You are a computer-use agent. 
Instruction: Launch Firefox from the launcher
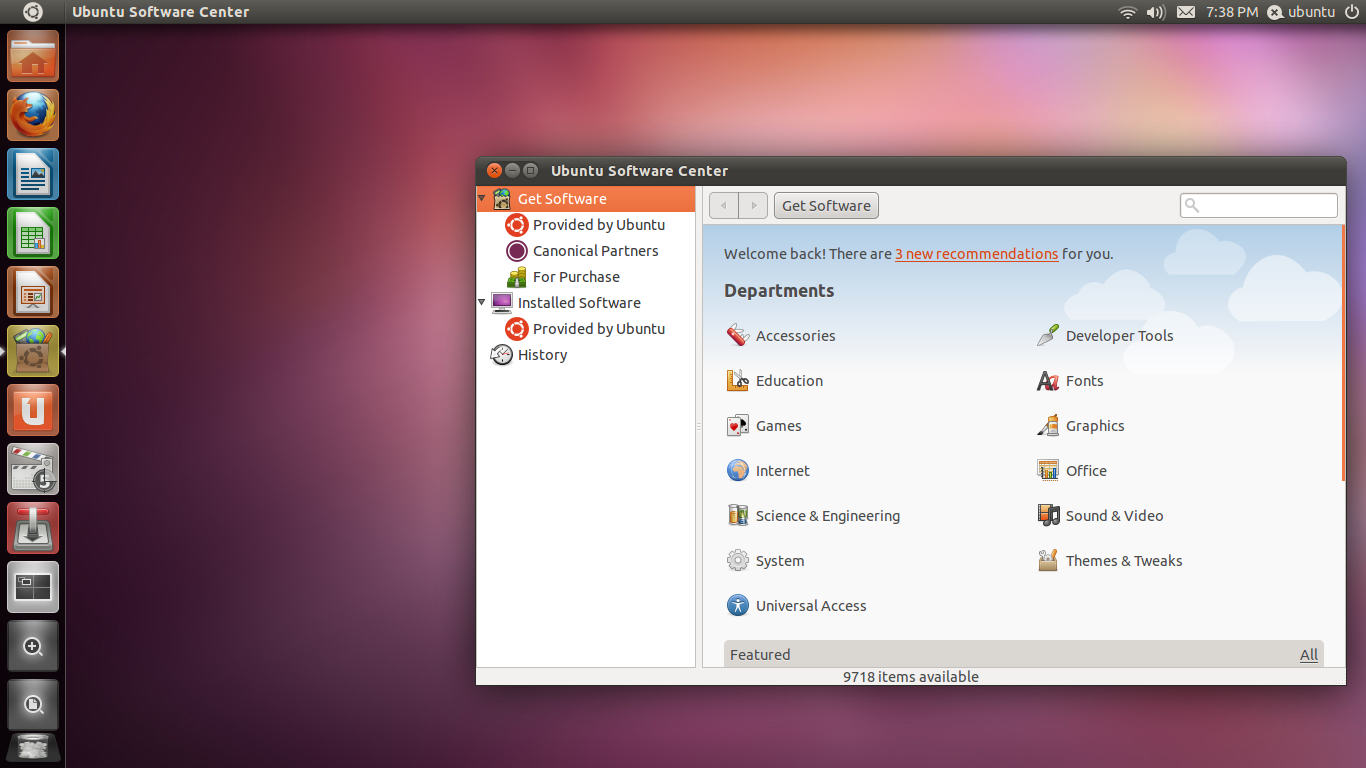click(33, 115)
